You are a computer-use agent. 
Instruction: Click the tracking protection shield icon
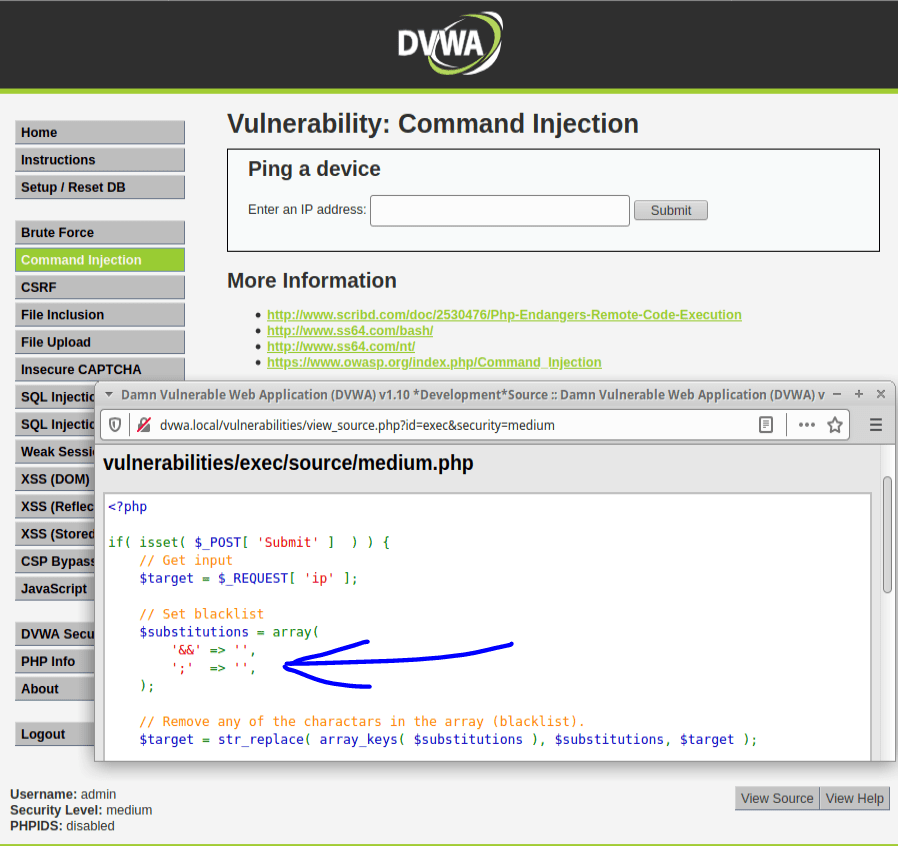[115, 425]
